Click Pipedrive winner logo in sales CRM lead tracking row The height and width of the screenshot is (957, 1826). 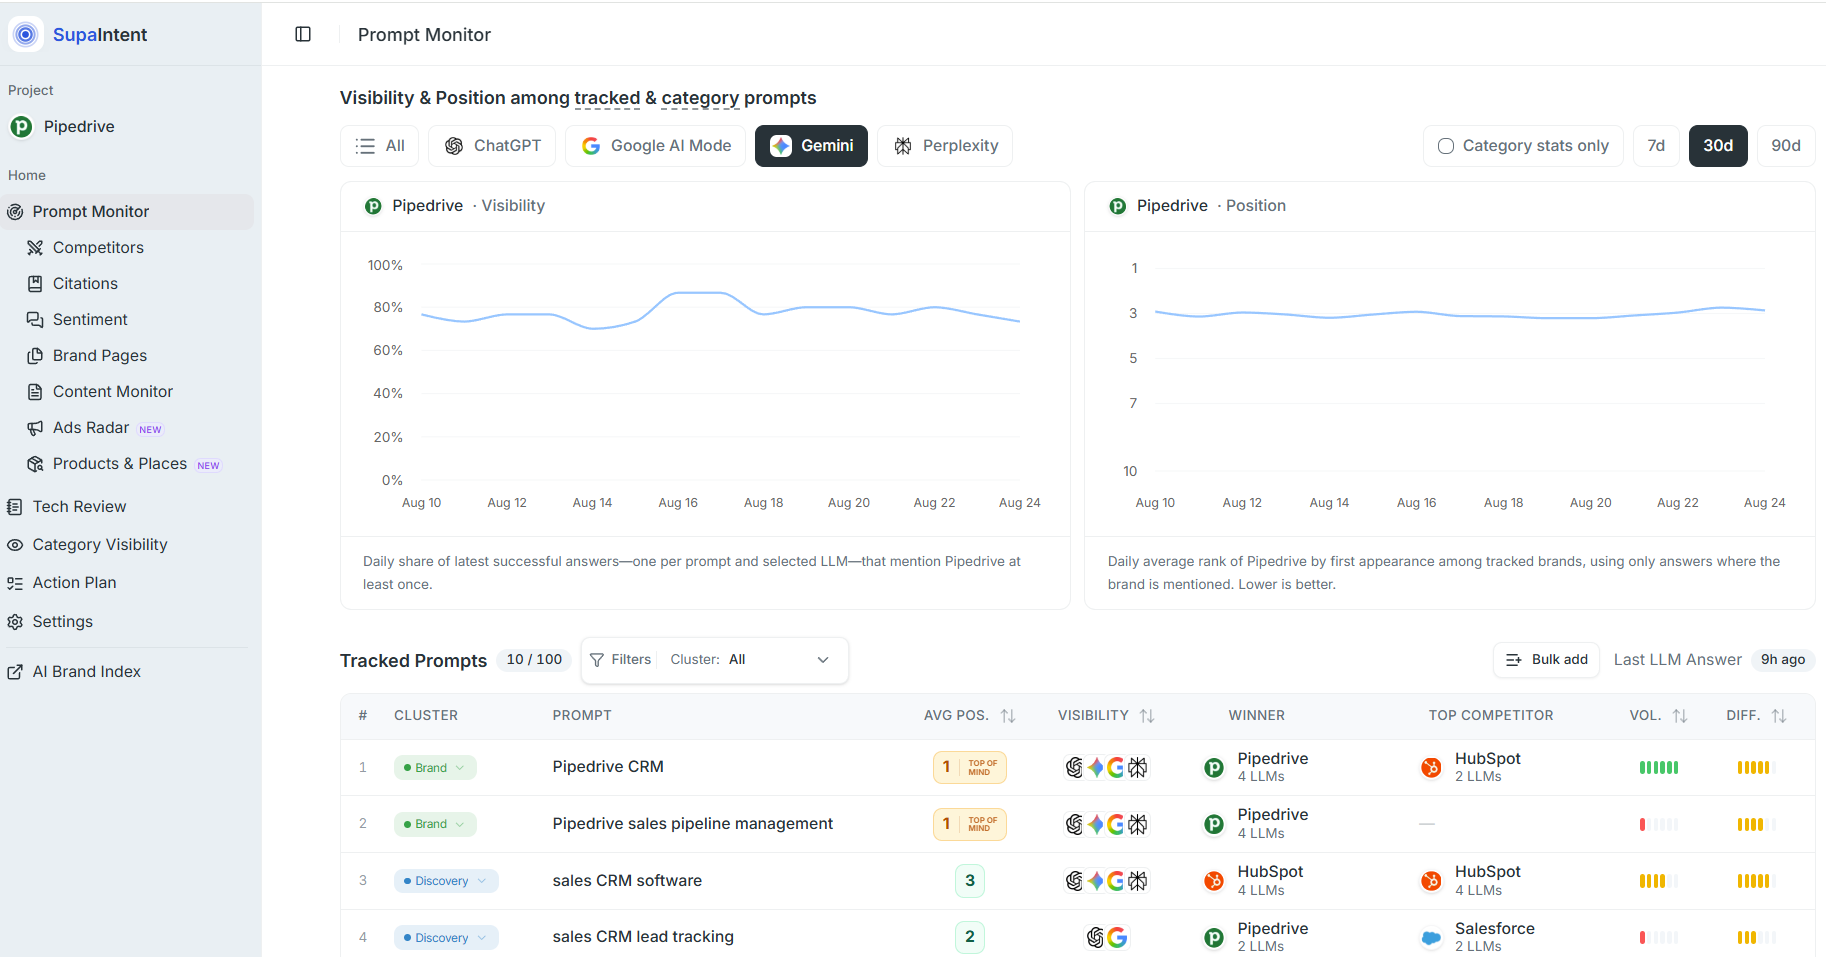[x=1214, y=938]
